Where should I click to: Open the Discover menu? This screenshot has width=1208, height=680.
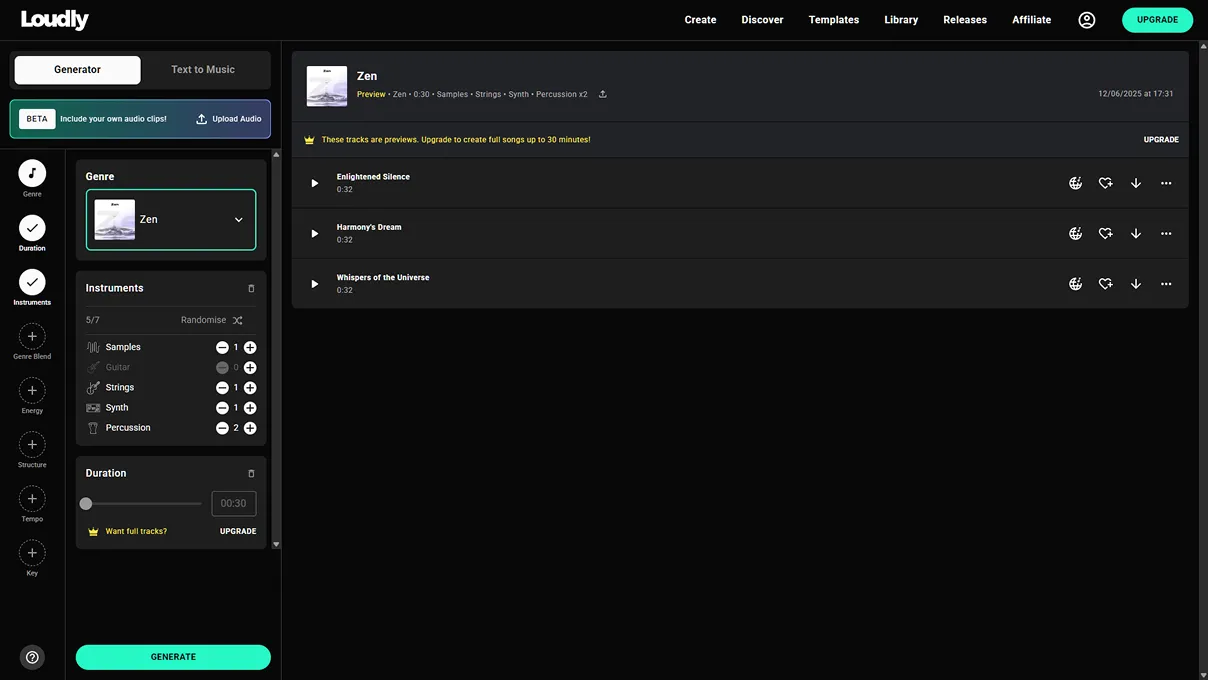point(762,20)
